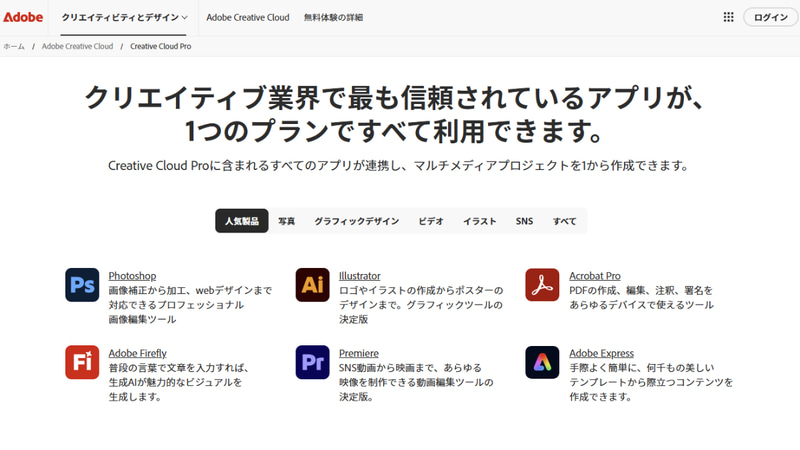Click the Illustrator Ai app icon
This screenshot has height=450, width=800.
[312, 285]
